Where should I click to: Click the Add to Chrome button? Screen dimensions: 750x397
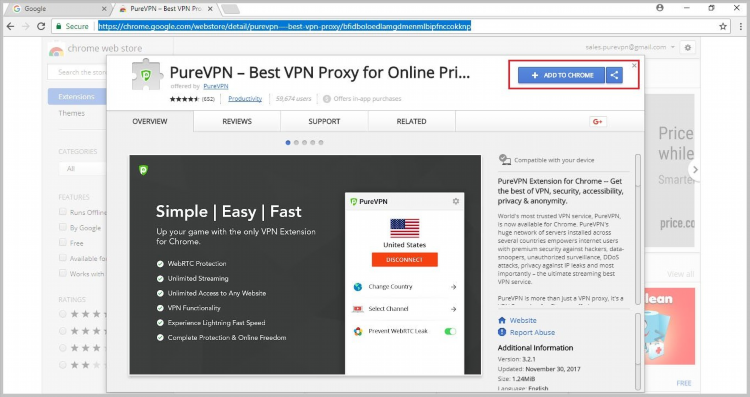[562, 75]
